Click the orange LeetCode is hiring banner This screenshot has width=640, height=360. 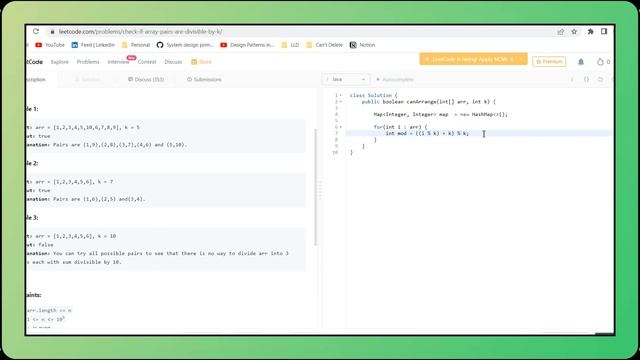473,60
